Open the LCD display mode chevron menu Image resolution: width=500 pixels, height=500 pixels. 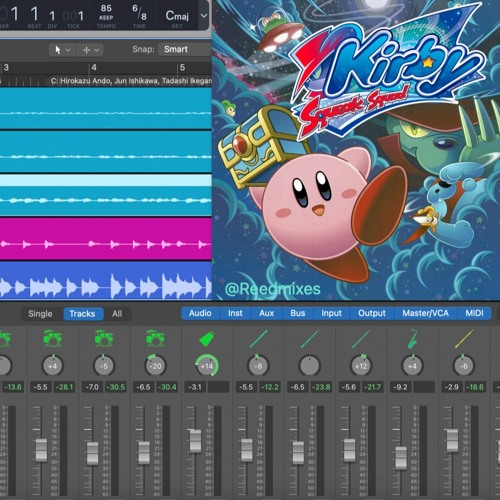pos(204,15)
